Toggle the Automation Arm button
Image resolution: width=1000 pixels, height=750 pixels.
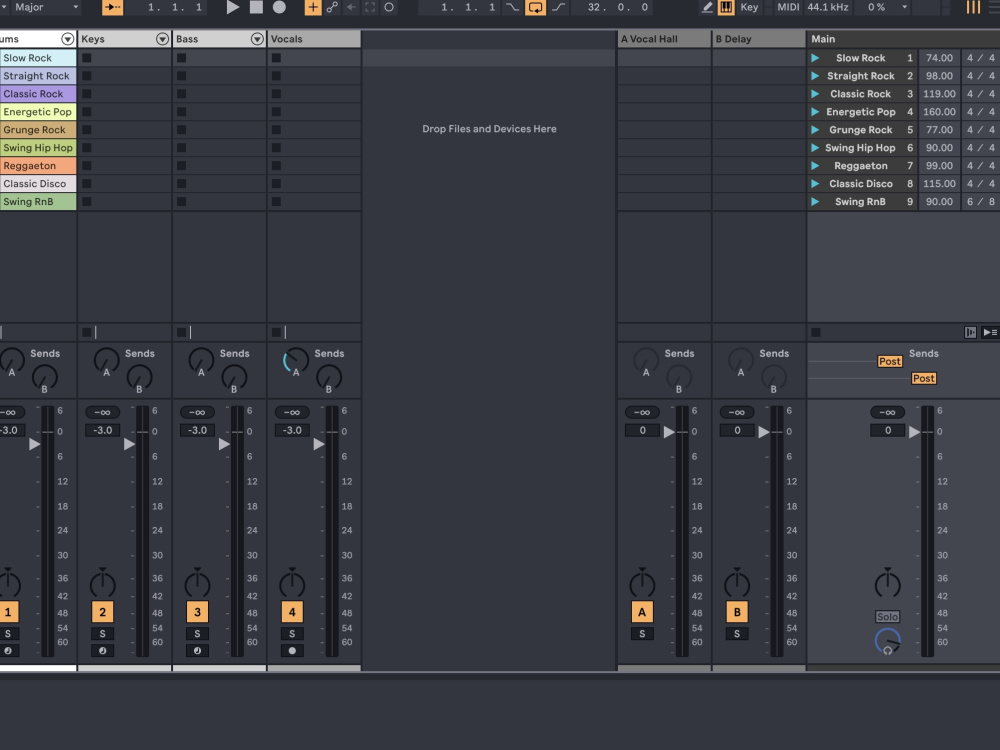tap(332, 7)
